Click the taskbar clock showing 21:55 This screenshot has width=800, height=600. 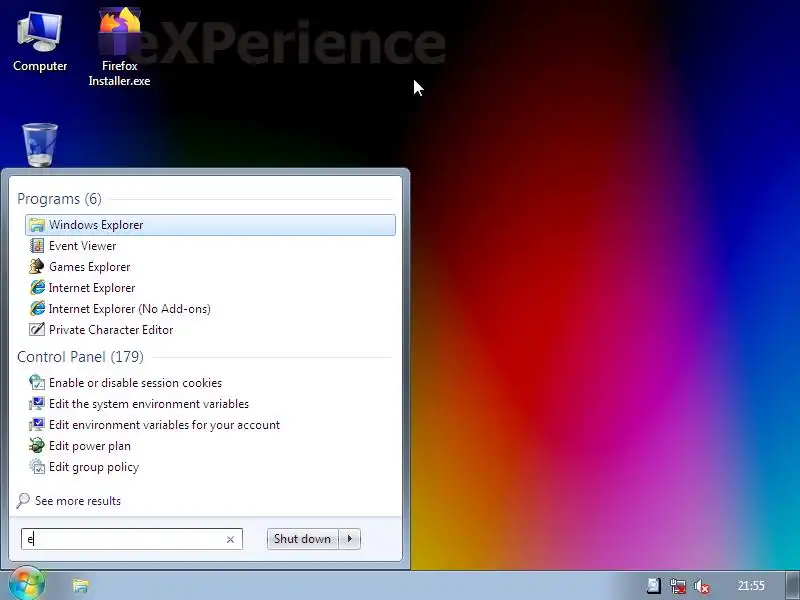[751, 586]
